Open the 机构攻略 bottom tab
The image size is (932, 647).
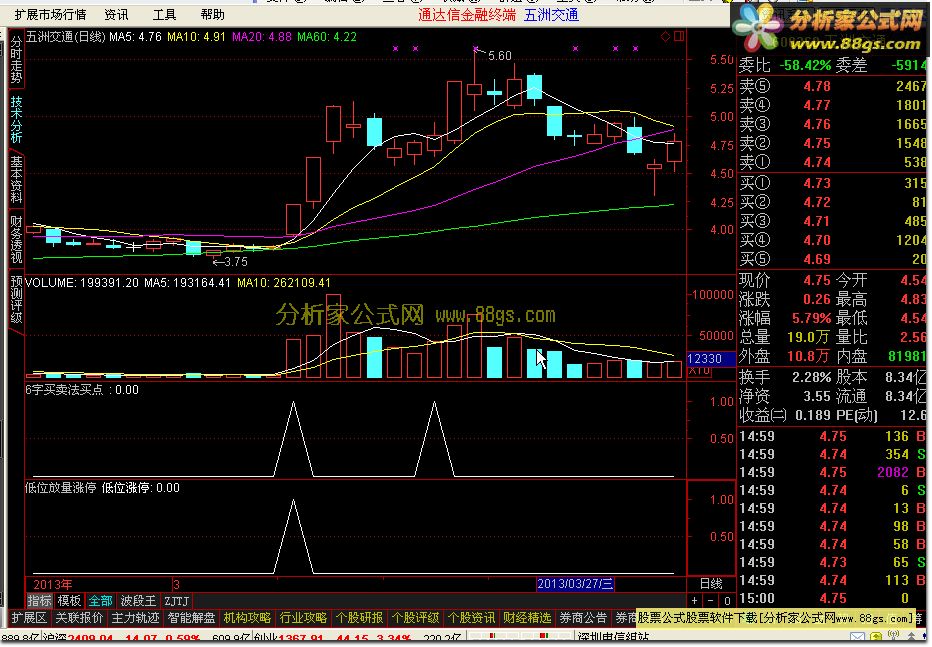click(247, 618)
